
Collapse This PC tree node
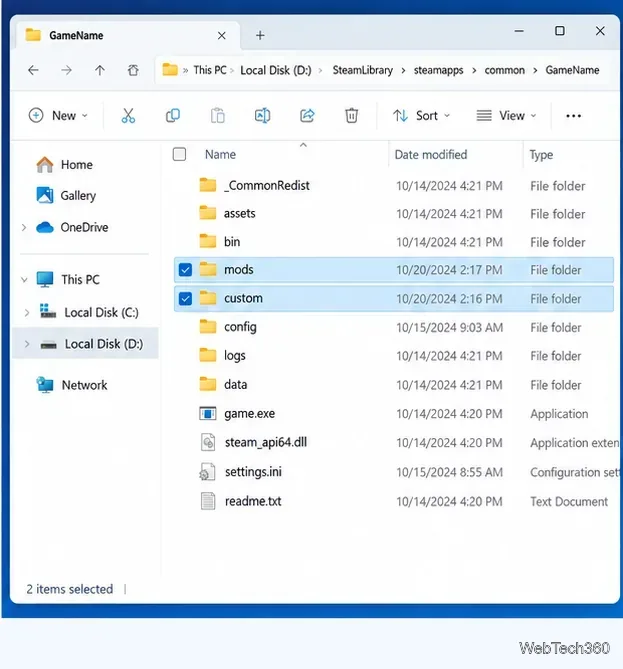pos(24,280)
